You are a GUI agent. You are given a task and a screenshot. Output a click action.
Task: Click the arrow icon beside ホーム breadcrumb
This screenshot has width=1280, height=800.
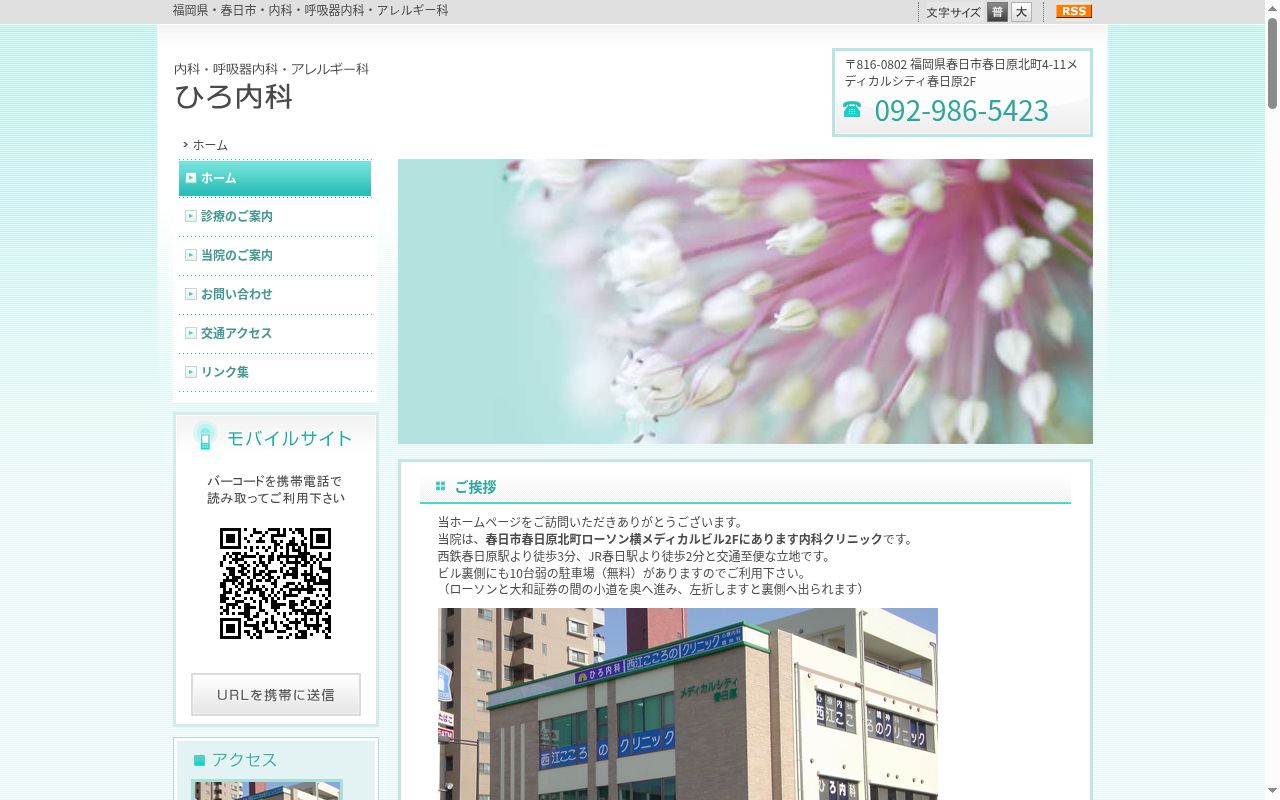(186, 145)
